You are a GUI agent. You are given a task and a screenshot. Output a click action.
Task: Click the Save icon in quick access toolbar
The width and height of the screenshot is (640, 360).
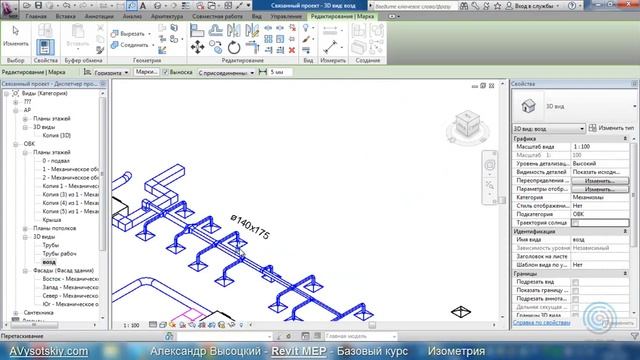coord(38,5)
